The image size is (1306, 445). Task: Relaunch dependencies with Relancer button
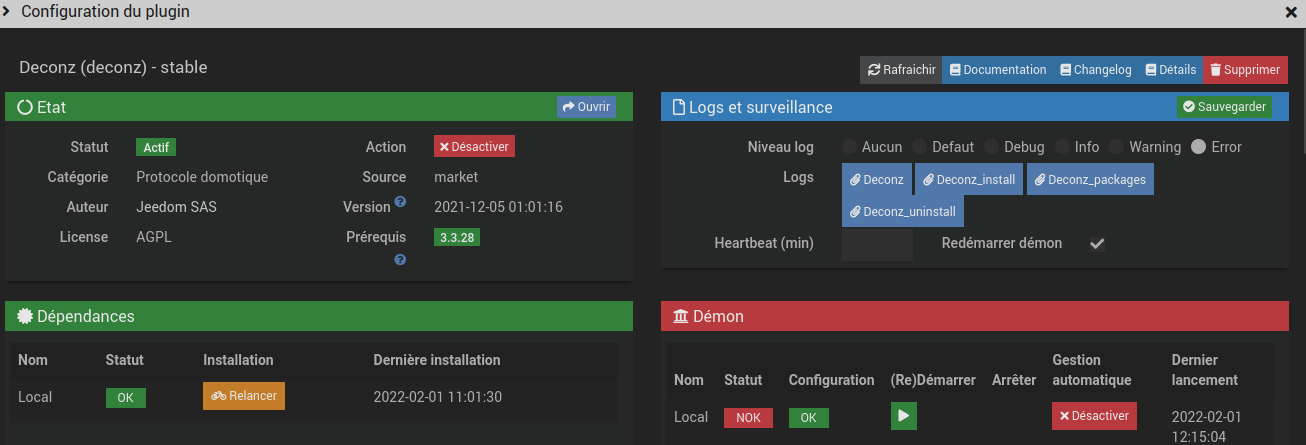244,396
